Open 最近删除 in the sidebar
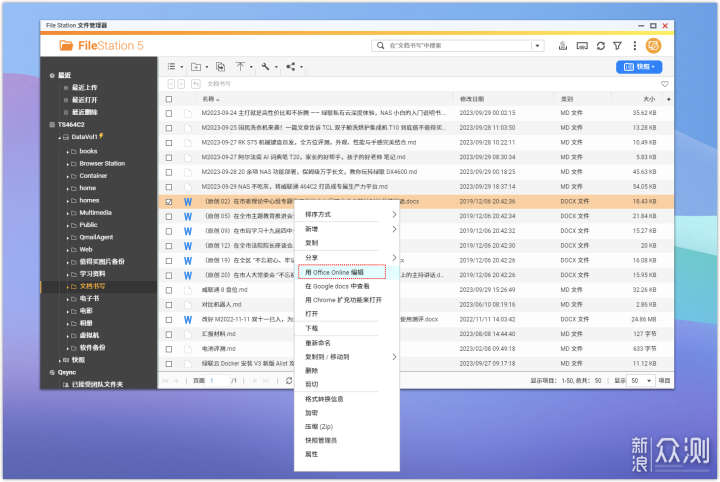This screenshot has width=720, height=482. pos(84,112)
